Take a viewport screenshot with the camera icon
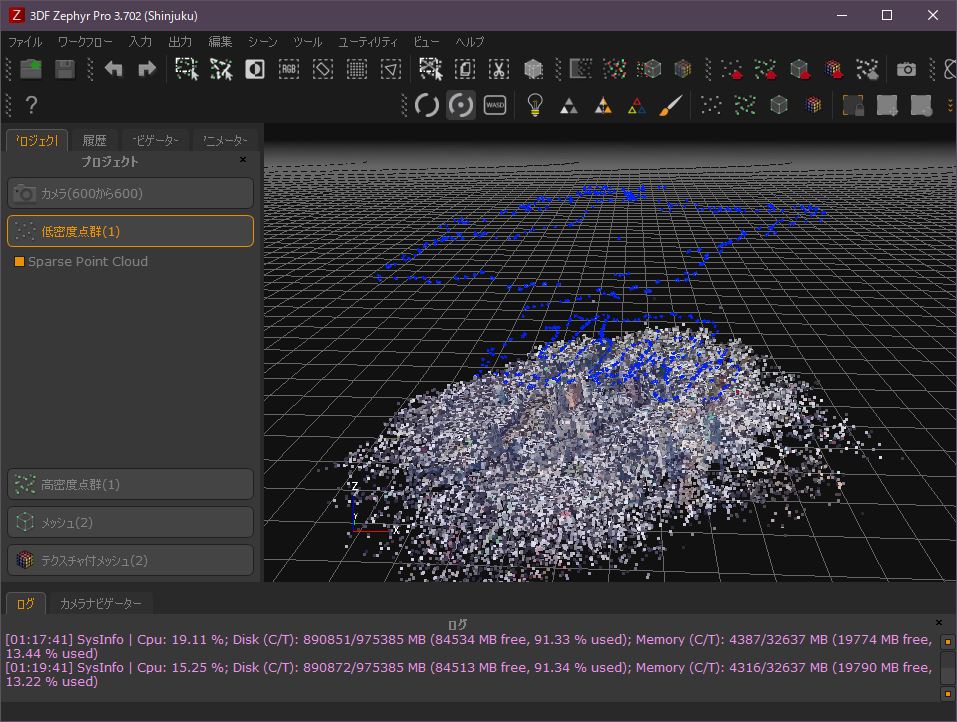The height and width of the screenshot is (722, 957). point(907,68)
